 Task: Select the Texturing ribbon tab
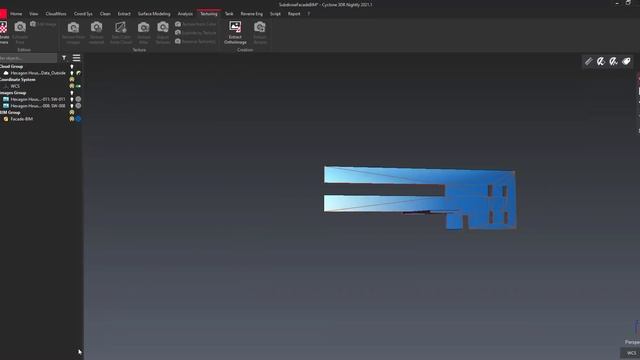point(209,13)
